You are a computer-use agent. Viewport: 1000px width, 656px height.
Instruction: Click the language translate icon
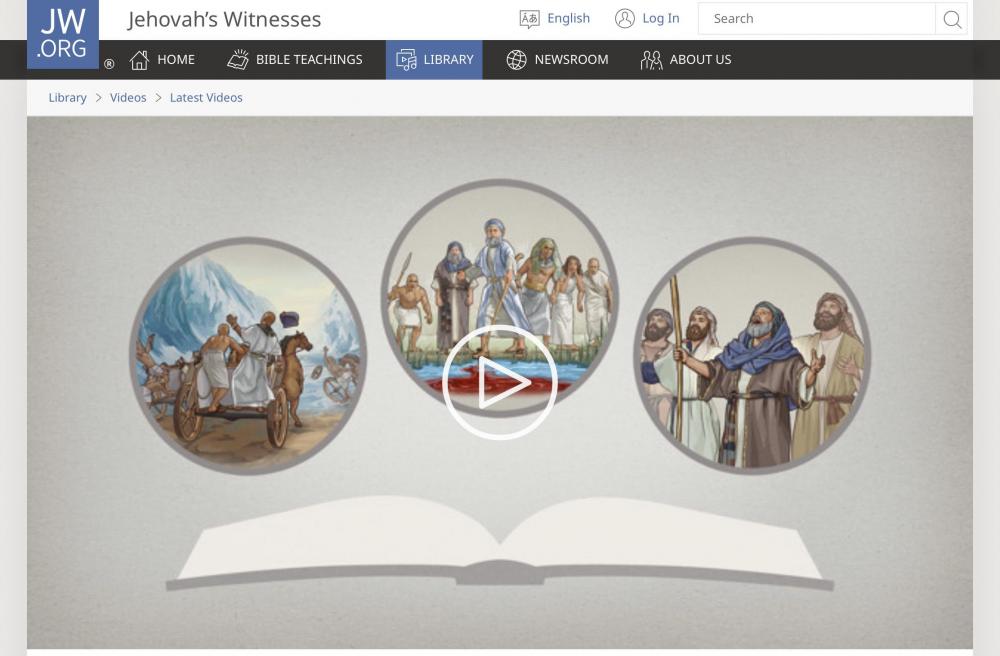pos(529,19)
